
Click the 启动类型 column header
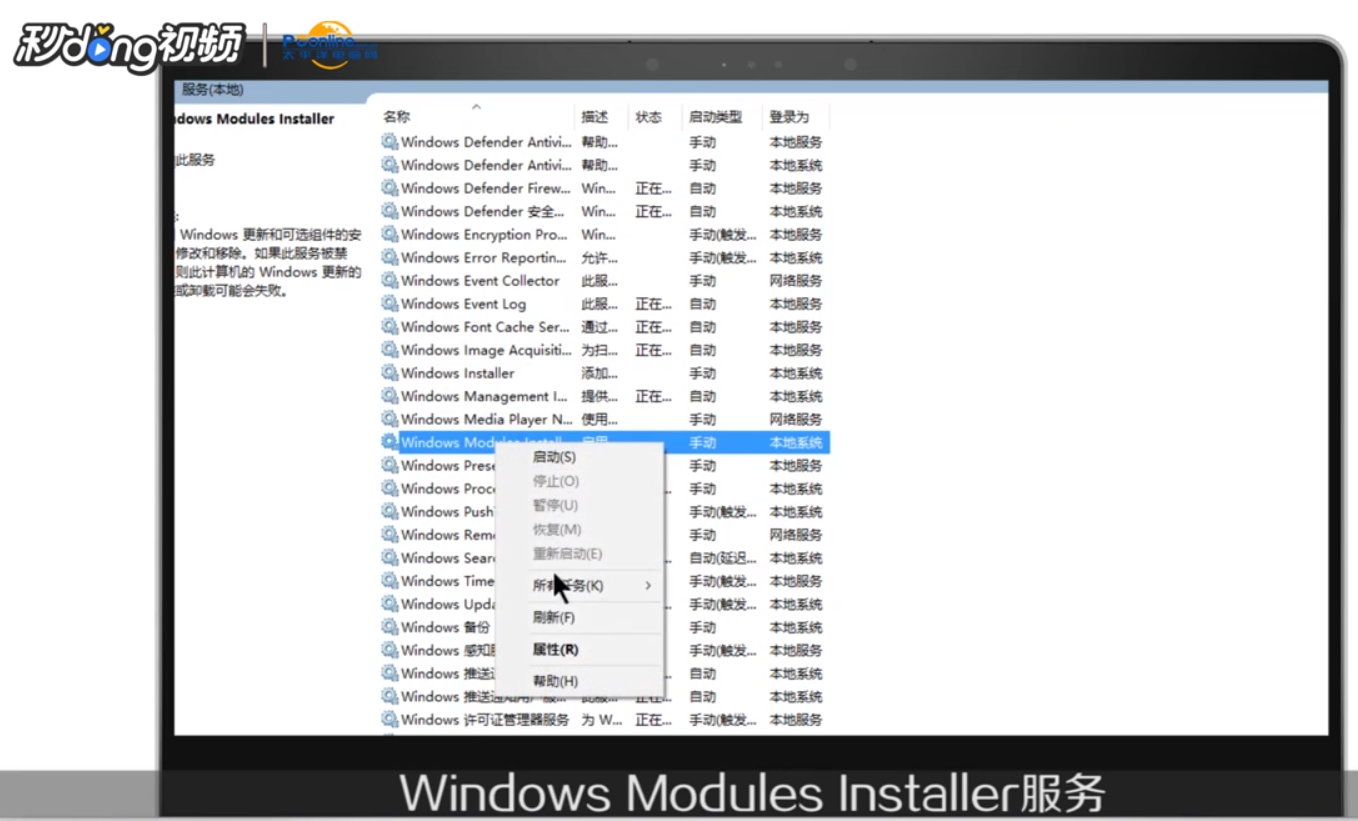[716, 116]
